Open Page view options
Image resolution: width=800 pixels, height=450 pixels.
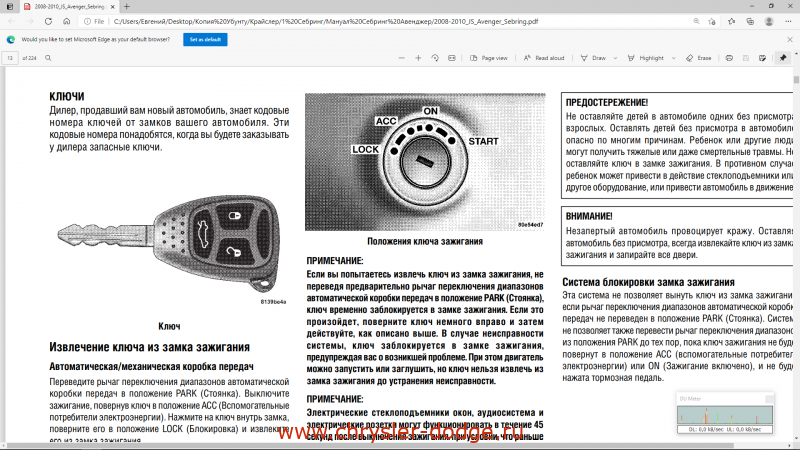[489, 58]
